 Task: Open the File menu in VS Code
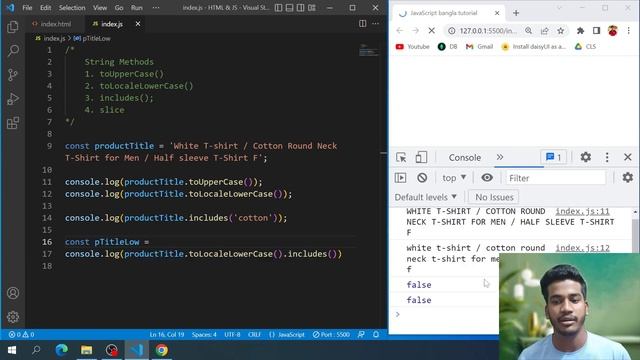27,8
